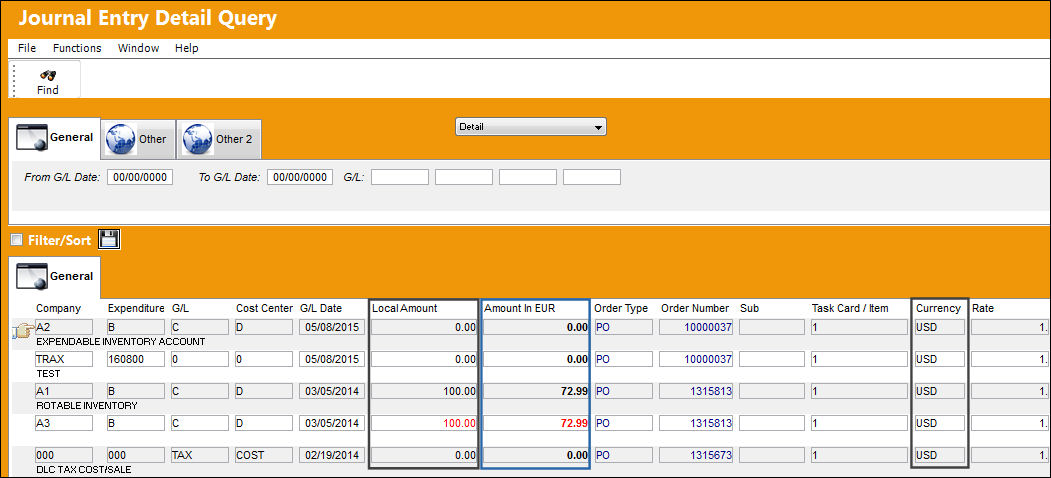Click the Find binoculars toolbar button

48,82
